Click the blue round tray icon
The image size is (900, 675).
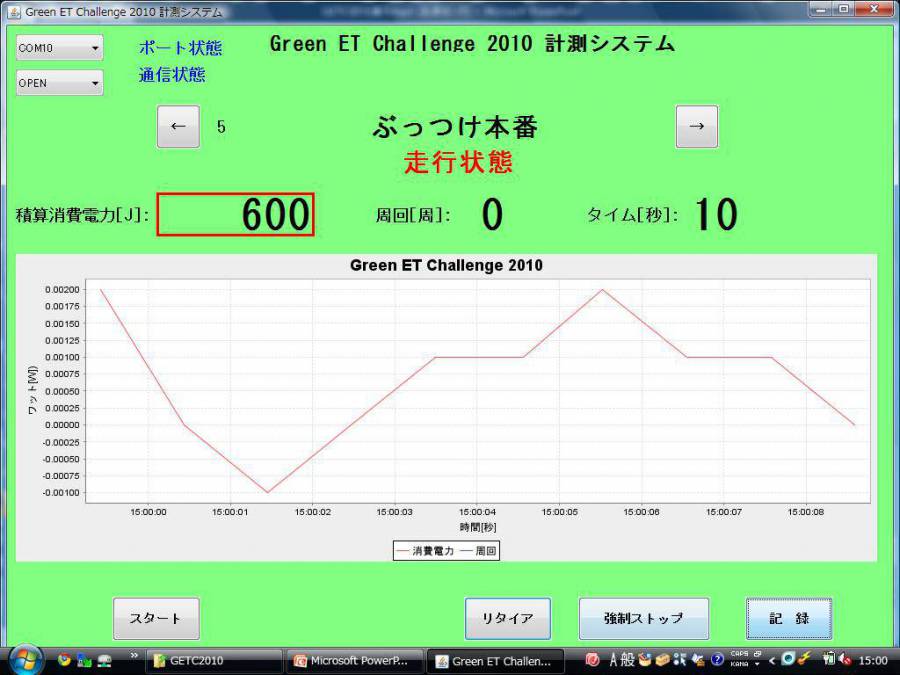[x=788, y=659]
